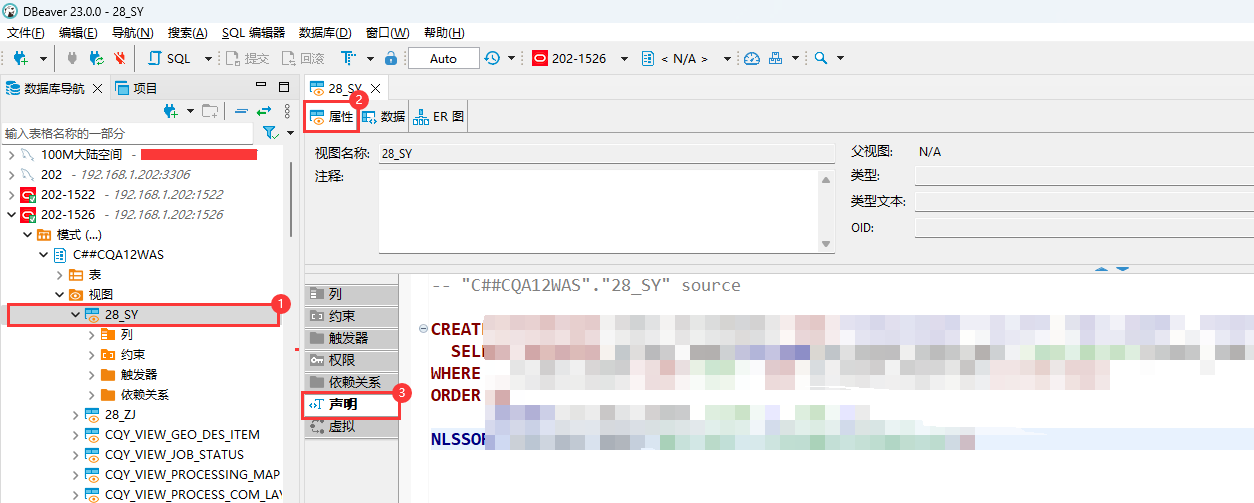Click the 回滚 rollback button
Viewport: 1254px width, 503px height.
(x=303, y=58)
